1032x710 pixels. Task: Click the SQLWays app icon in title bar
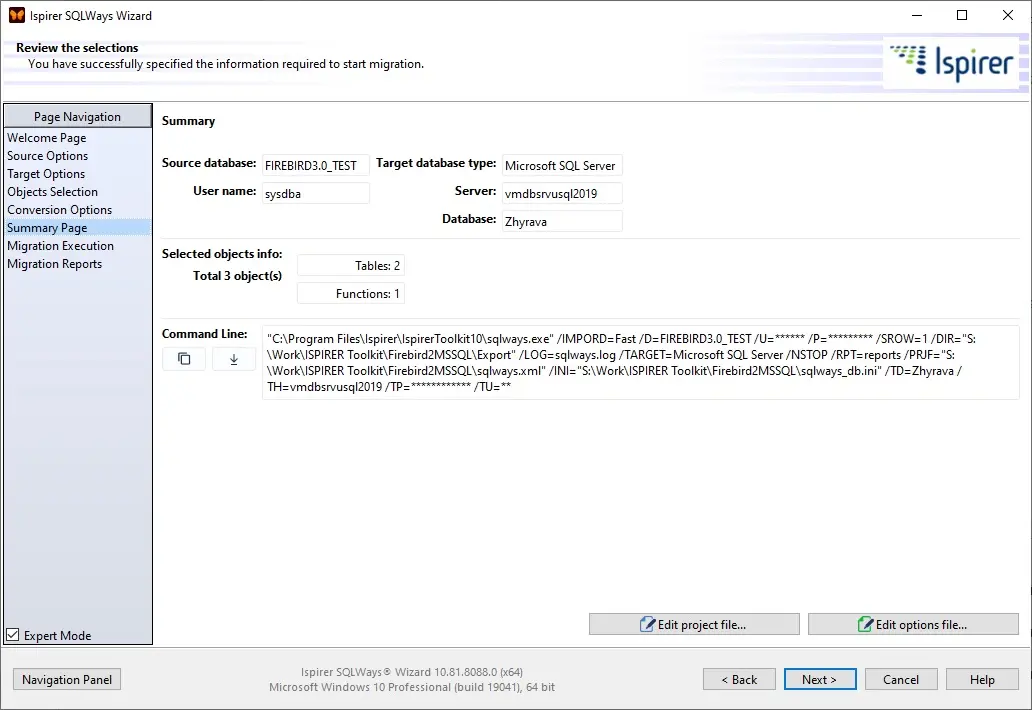[16, 14]
